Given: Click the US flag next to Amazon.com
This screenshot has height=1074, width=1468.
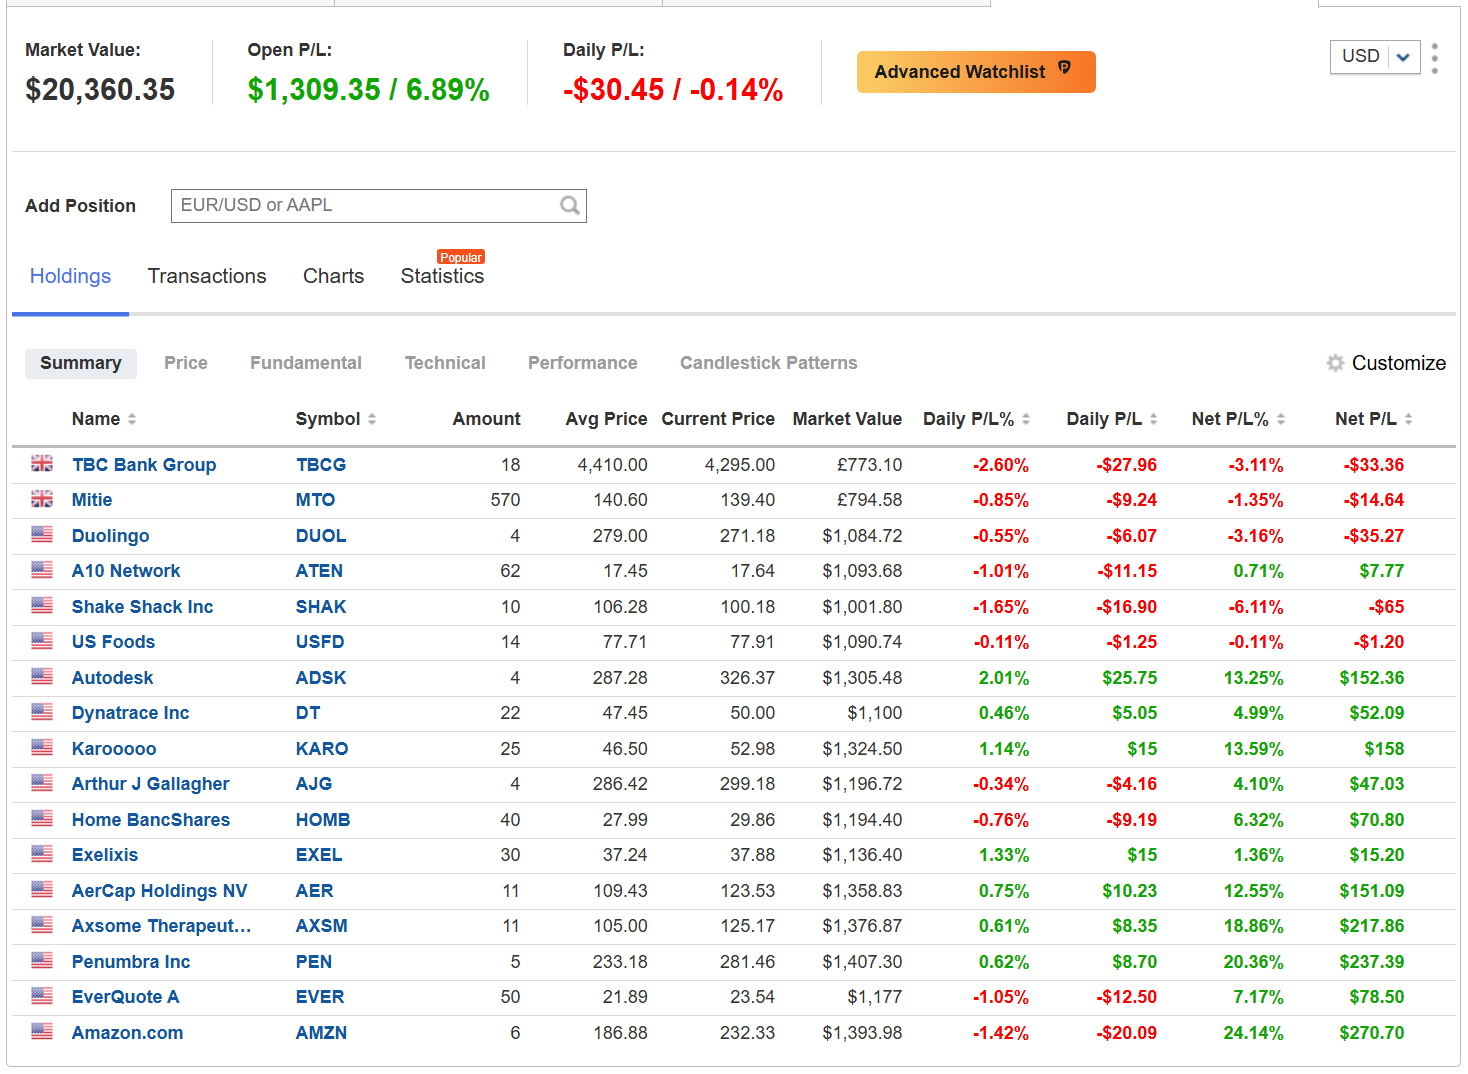Looking at the screenshot, I should (x=42, y=1031).
